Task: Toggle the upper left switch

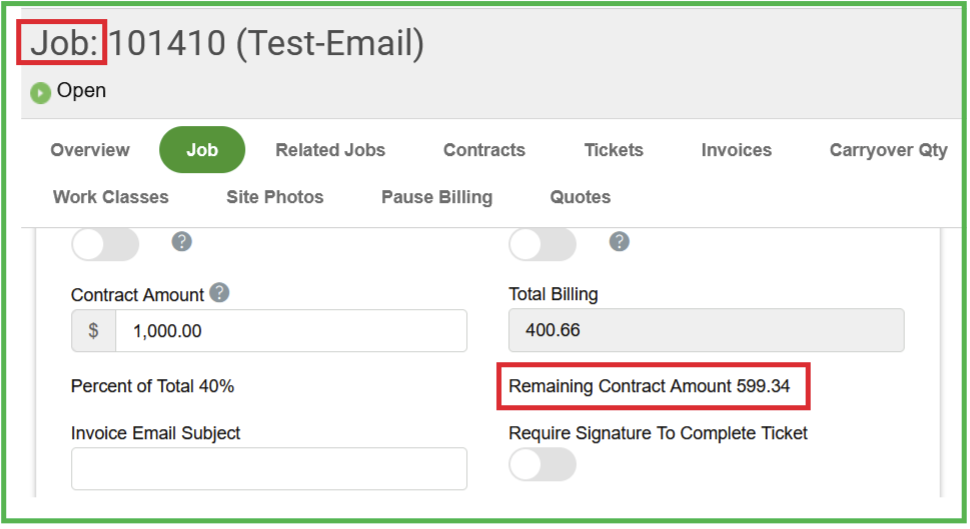Action: click(104, 243)
